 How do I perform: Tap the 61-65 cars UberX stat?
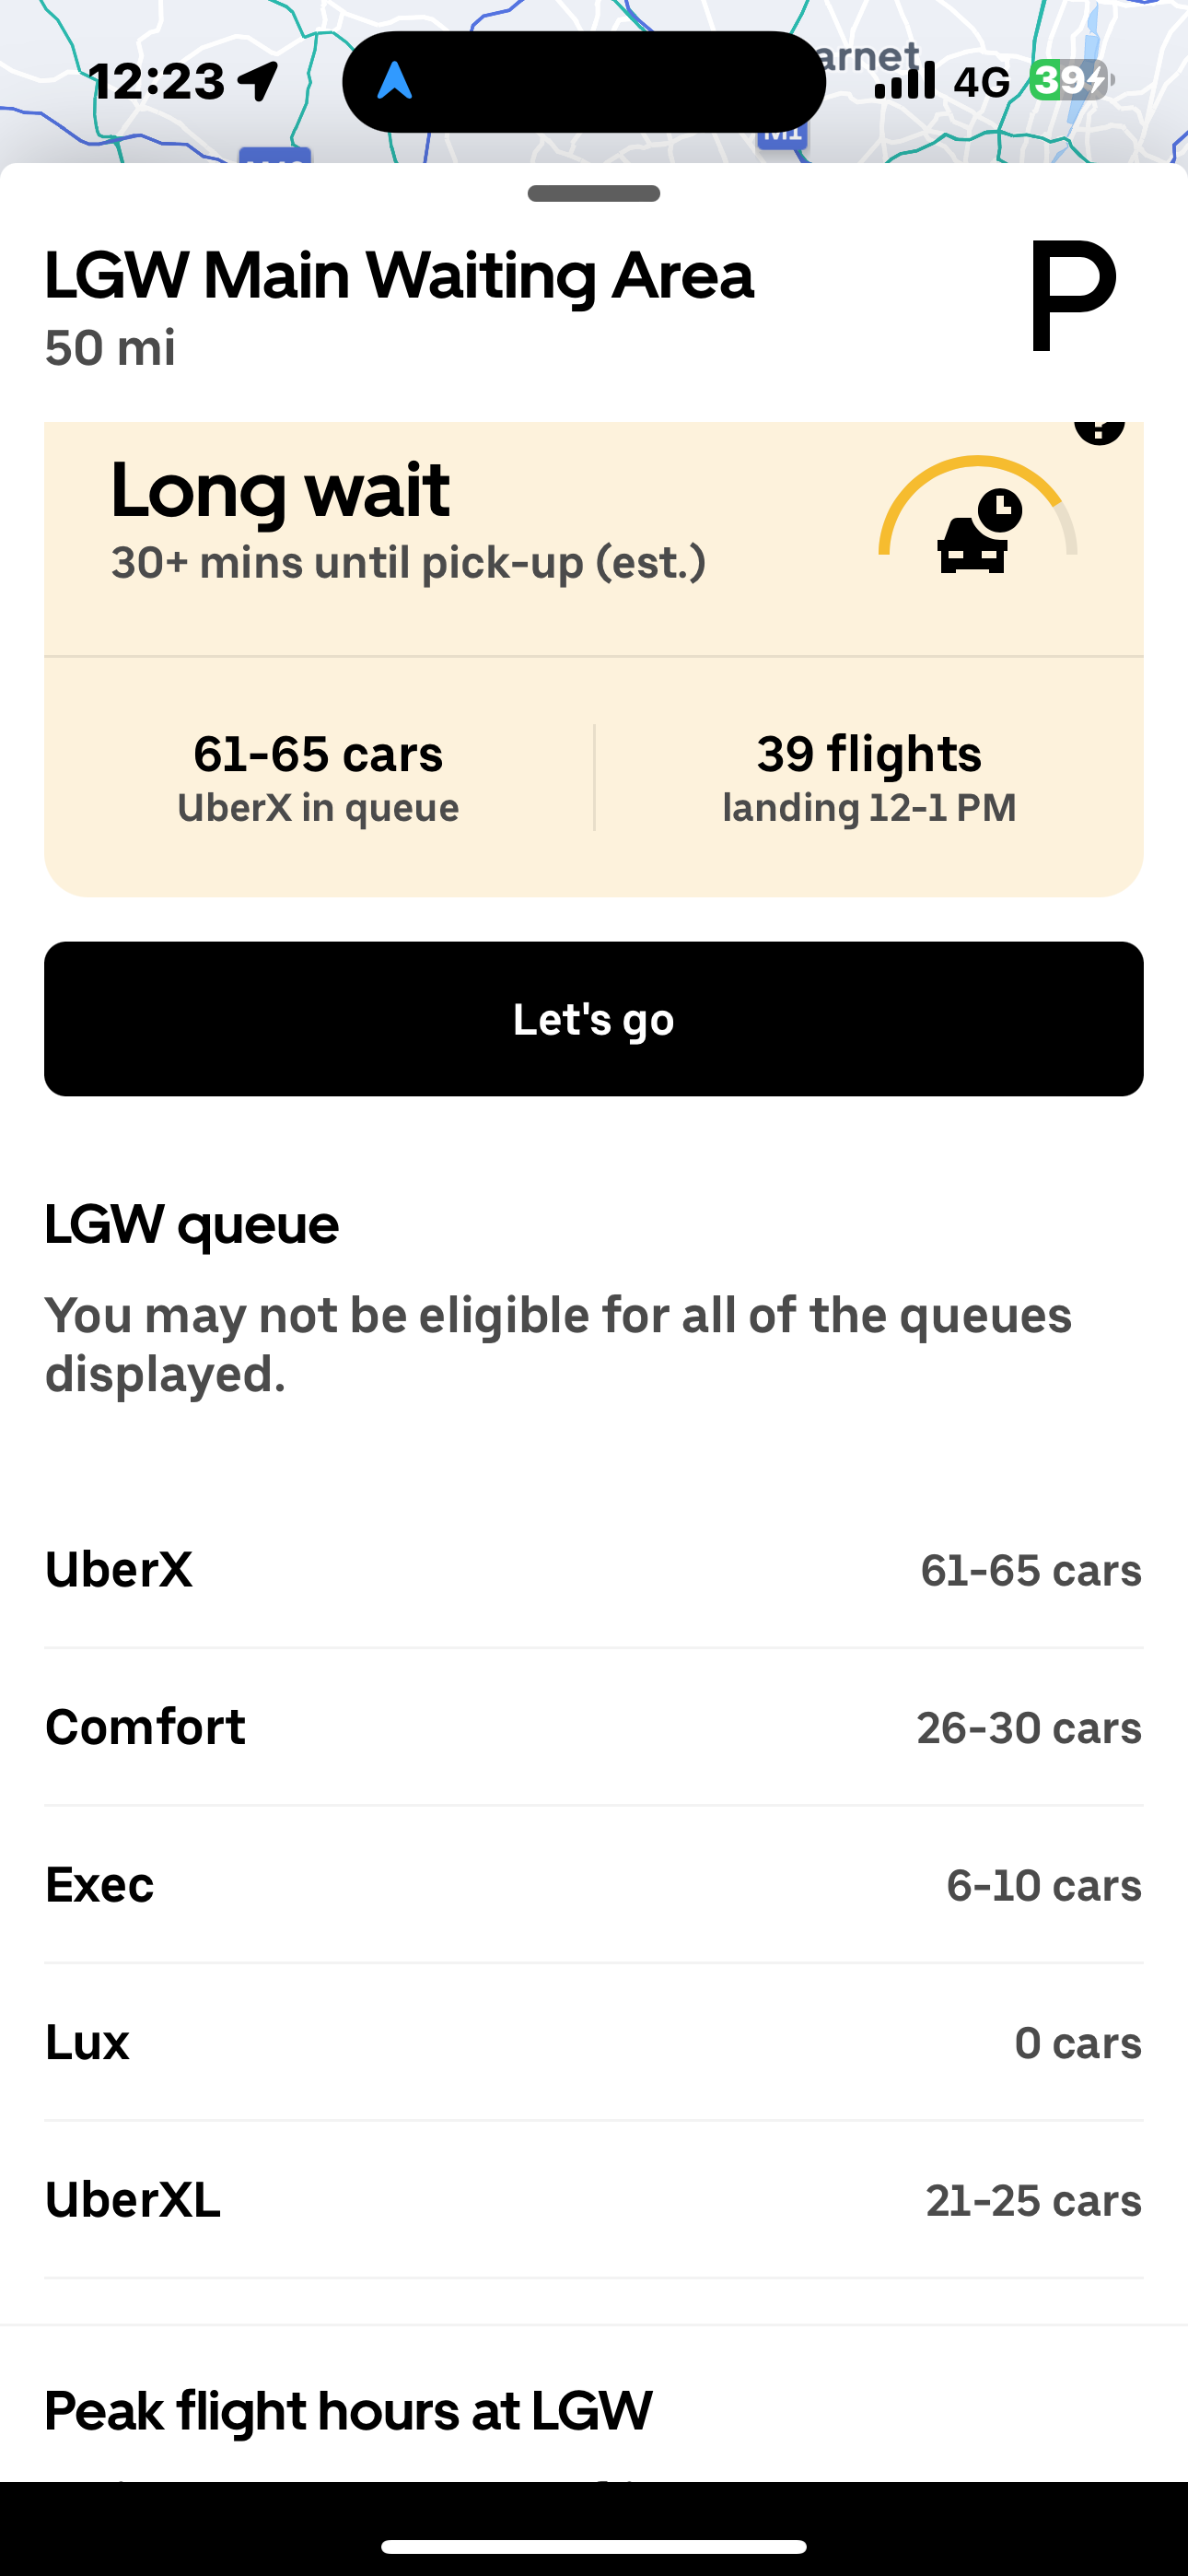pos(318,778)
